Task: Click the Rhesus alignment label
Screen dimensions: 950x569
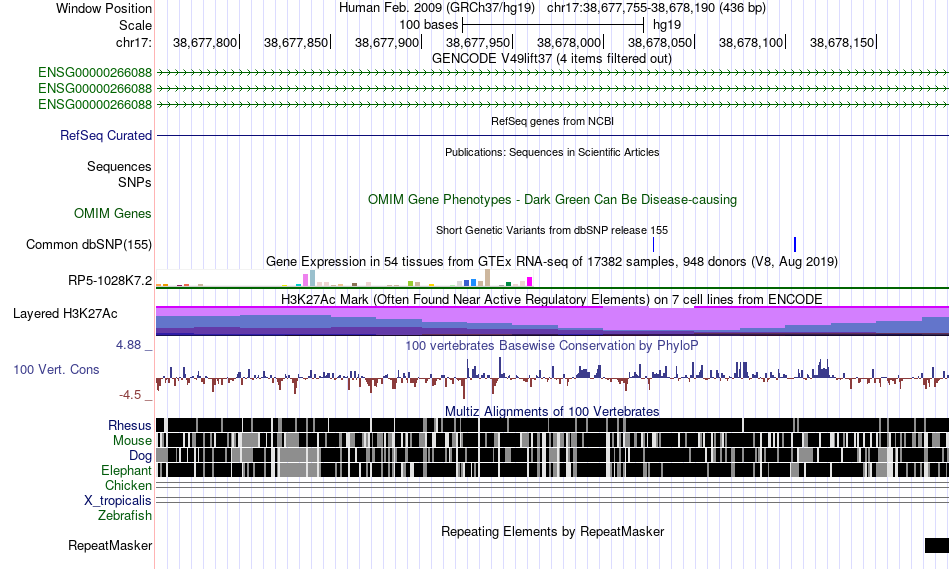Action: pyautogui.click(x=130, y=425)
